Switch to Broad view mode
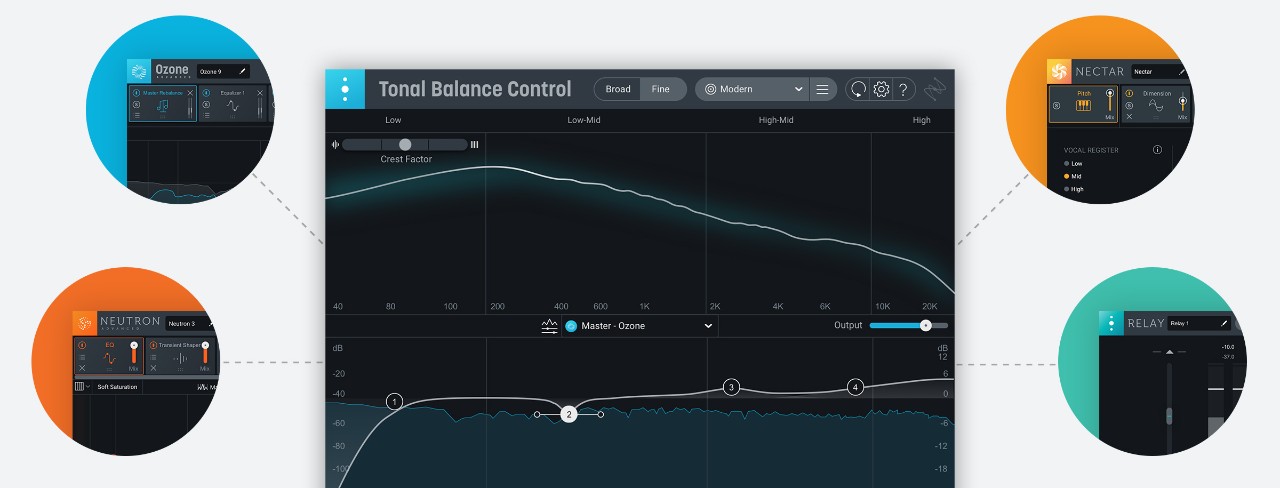 tap(618, 89)
